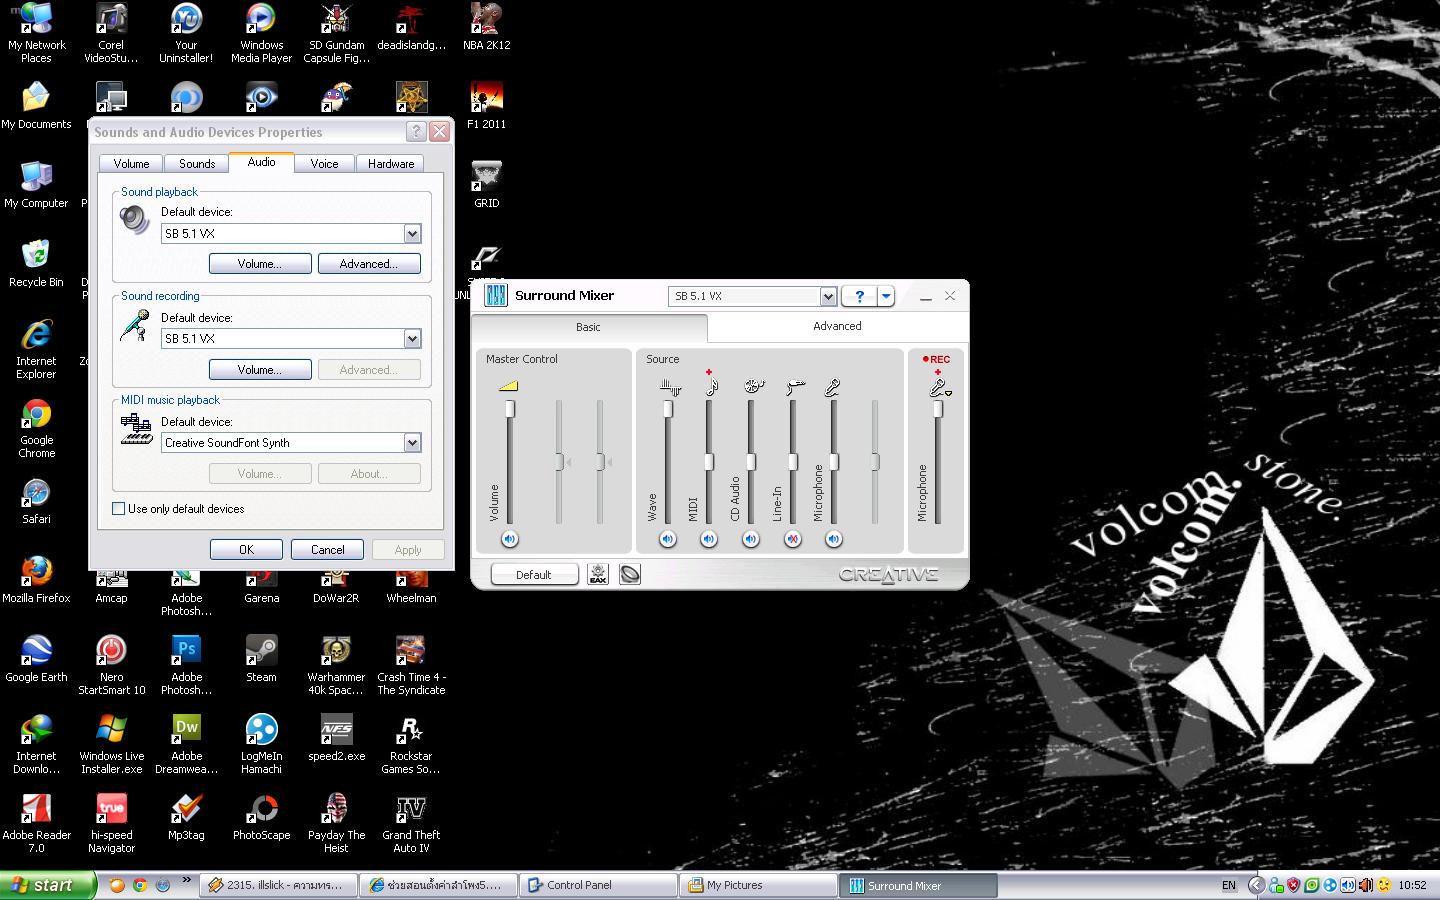1440x900 pixels.
Task: Click the EN language indicator
Action: click(1229, 885)
